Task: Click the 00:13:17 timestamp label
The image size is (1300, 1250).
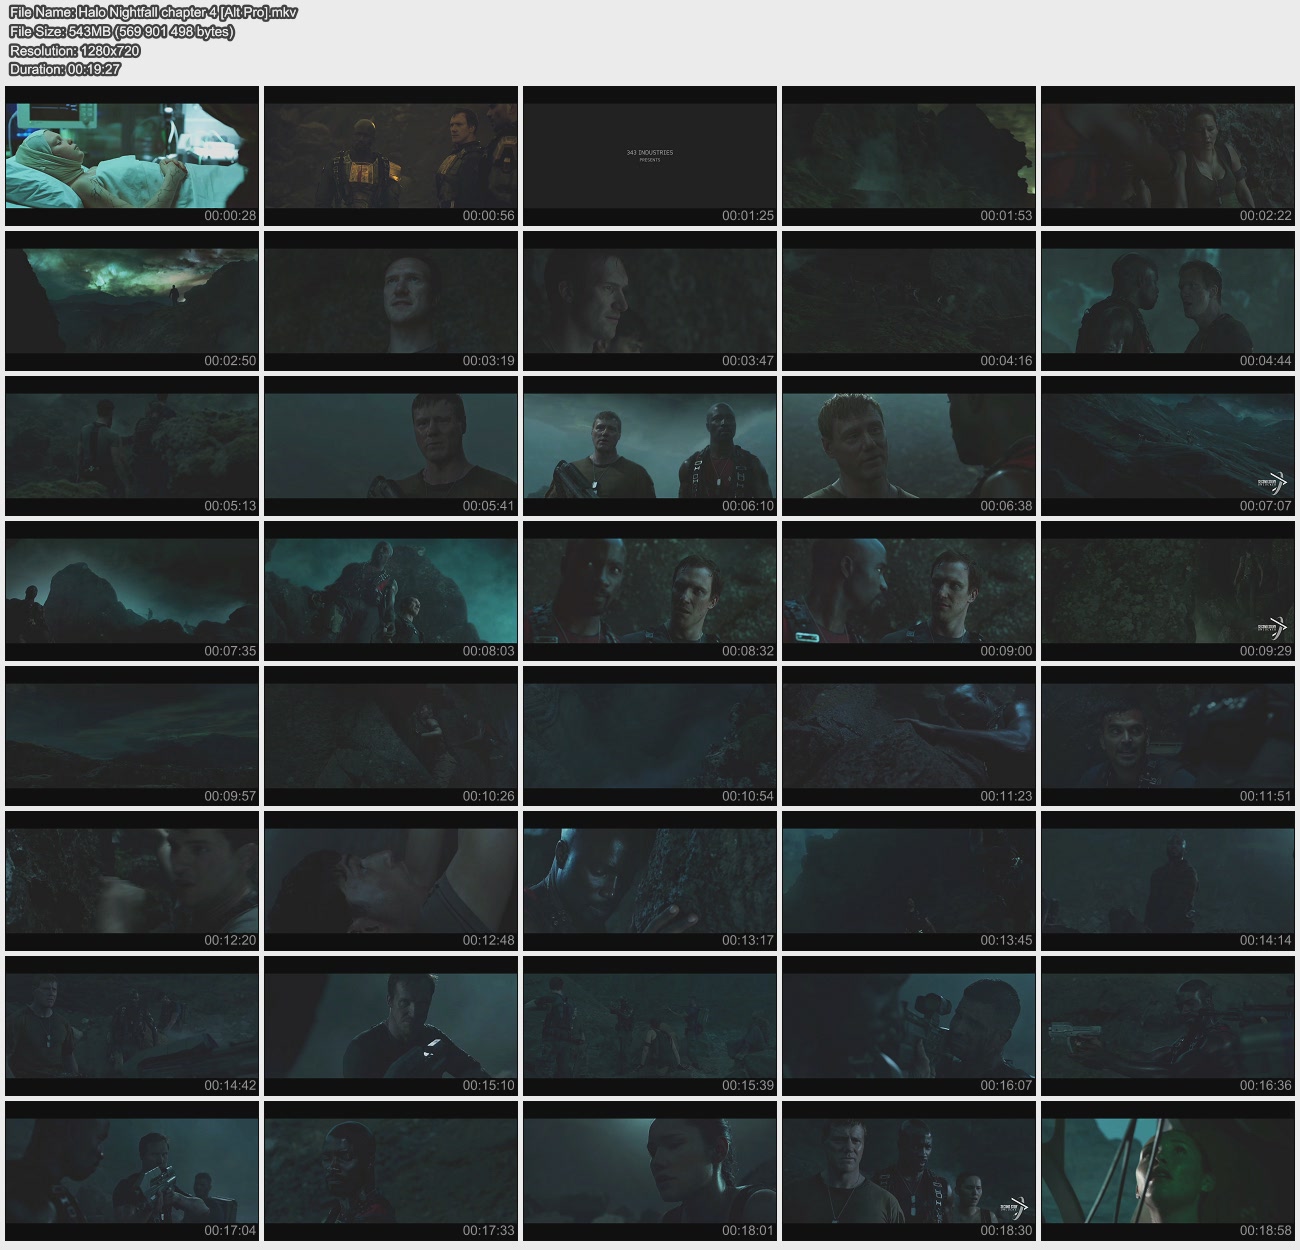Action: [747, 940]
